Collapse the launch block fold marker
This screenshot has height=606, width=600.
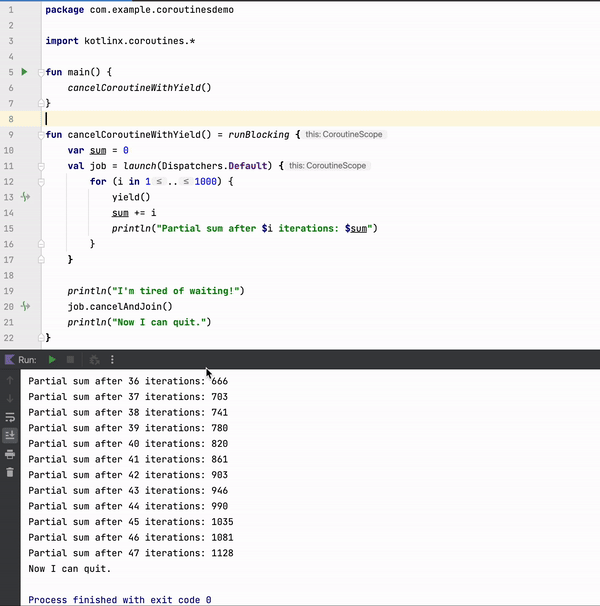click(x=41, y=165)
